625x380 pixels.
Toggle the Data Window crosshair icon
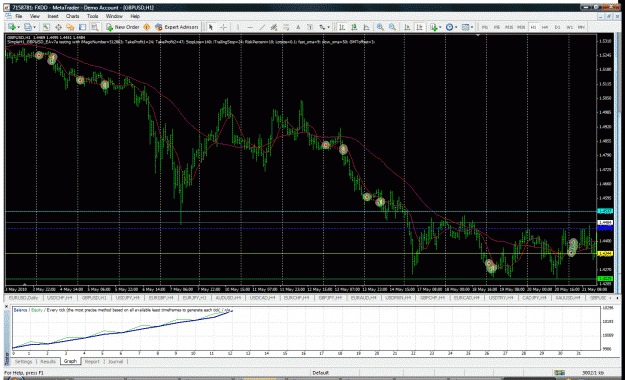point(58,27)
